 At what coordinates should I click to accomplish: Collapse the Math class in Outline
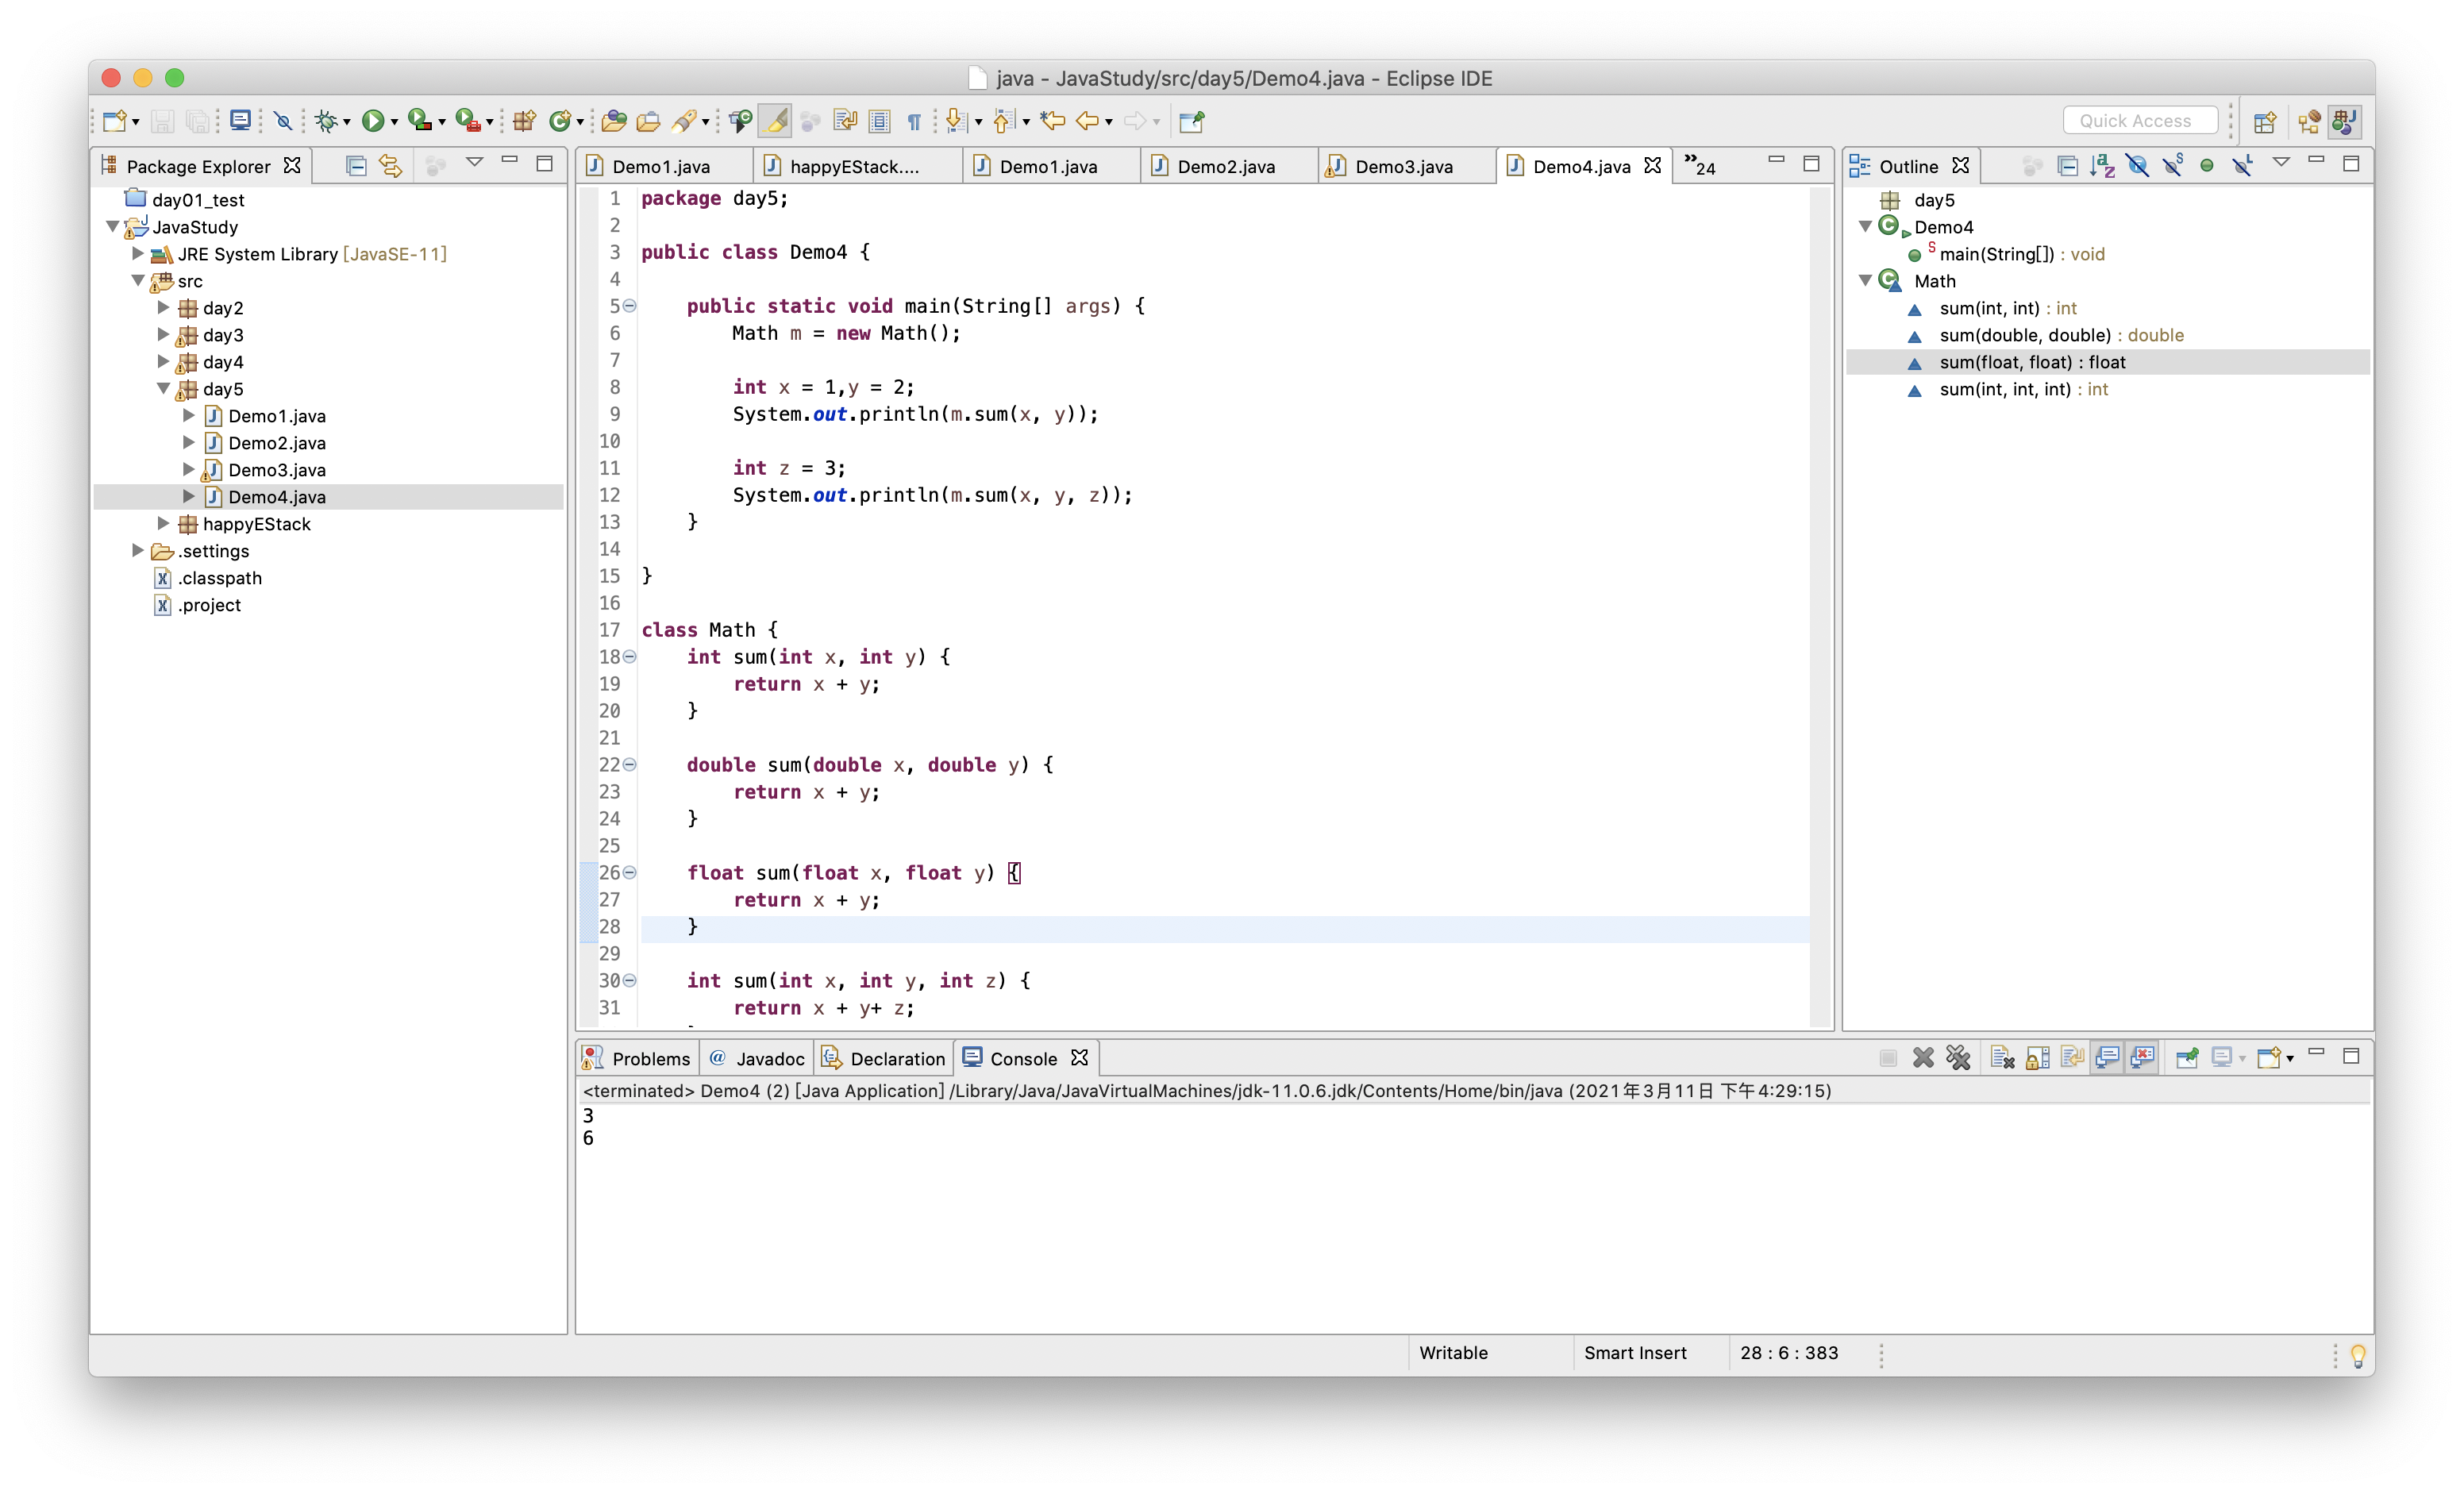pyautogui.click(x=1865, y=281)
